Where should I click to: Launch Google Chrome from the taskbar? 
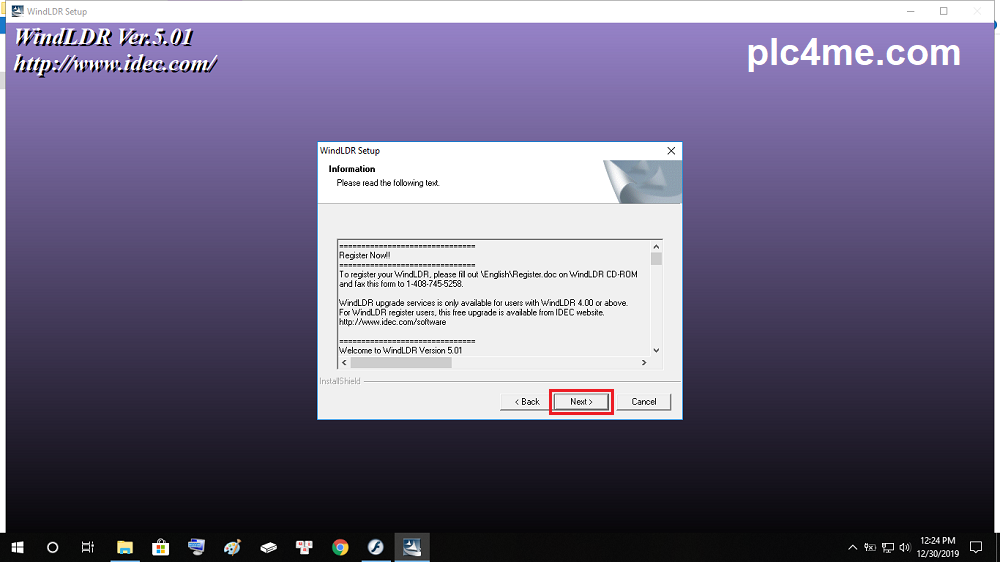(340, 547)
